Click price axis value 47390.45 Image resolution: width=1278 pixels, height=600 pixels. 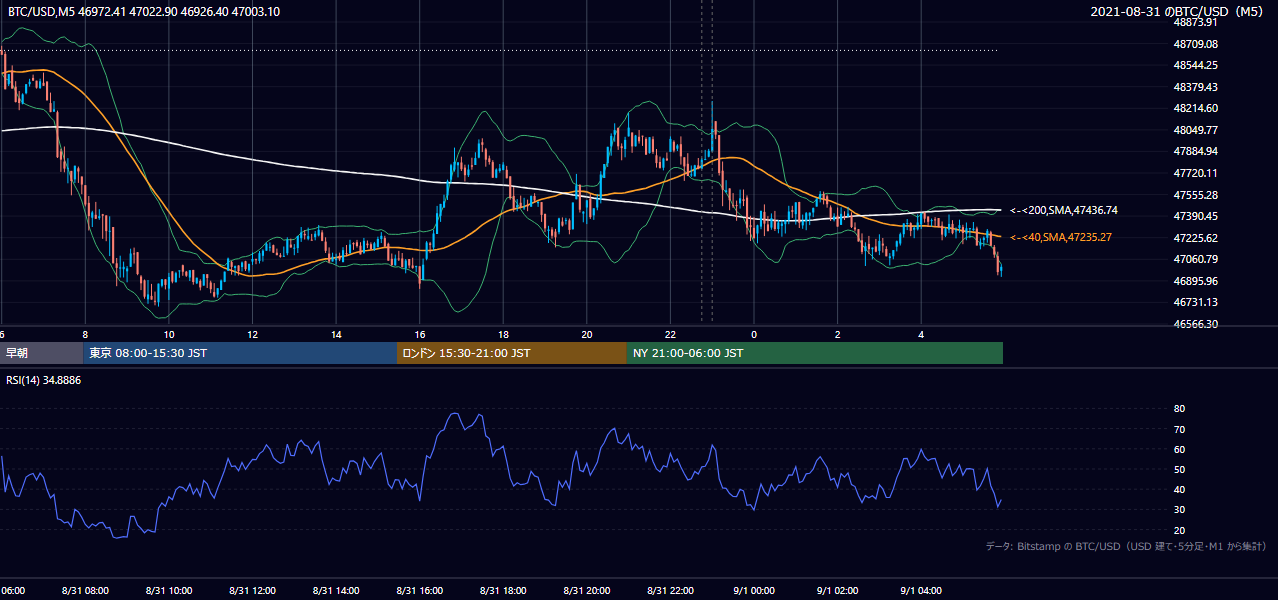pyautogui.click(x=1195, y=216)
